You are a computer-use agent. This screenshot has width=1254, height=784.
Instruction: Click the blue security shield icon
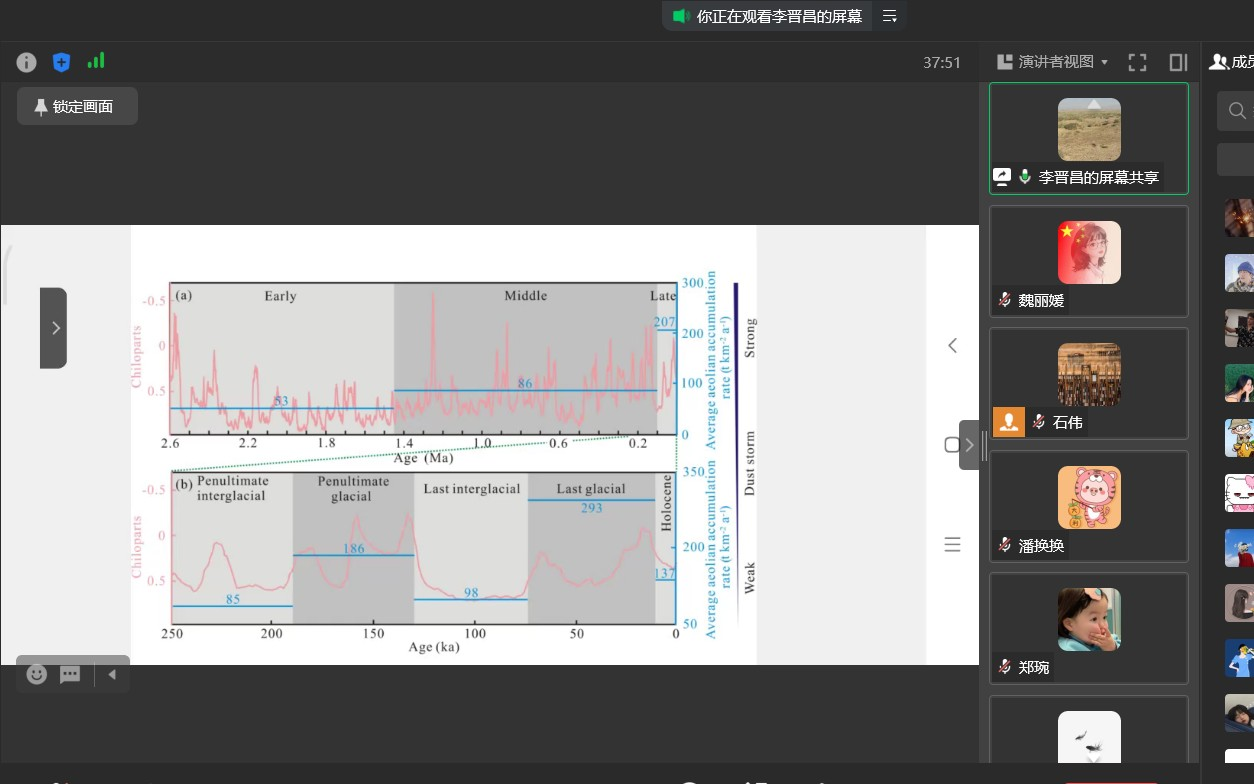click(61, 62)
